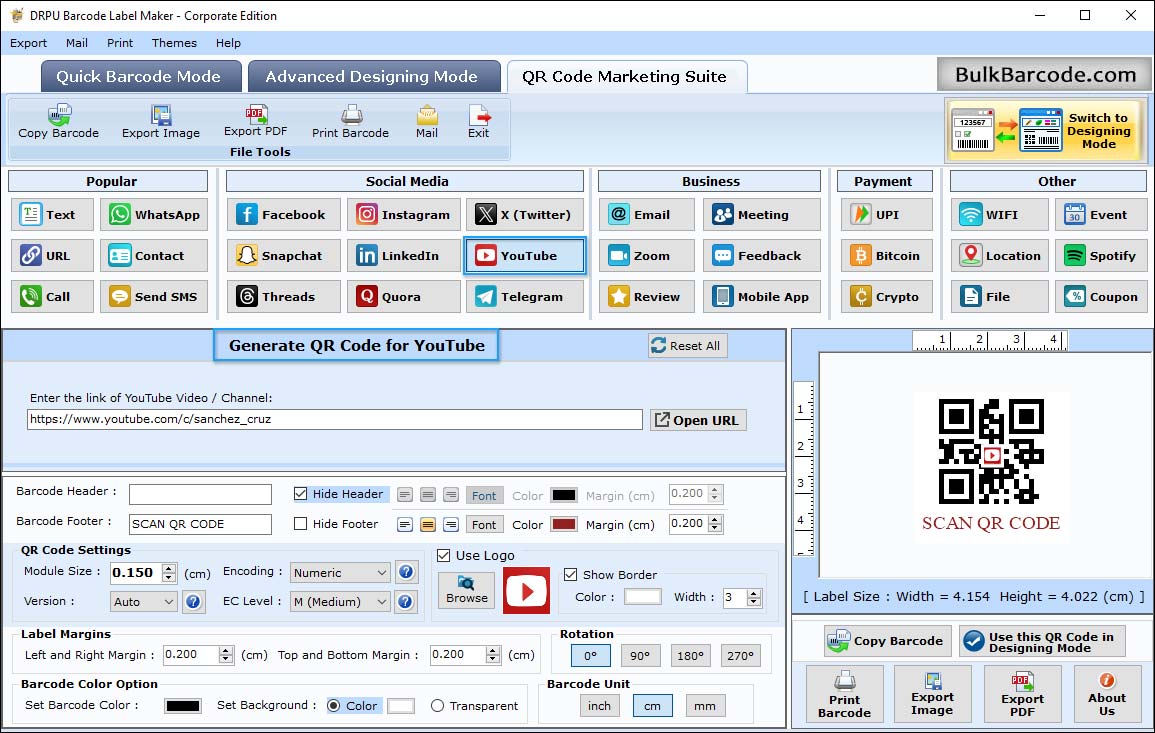
Task: Set rotation to 90°
Action: (640, 656)
